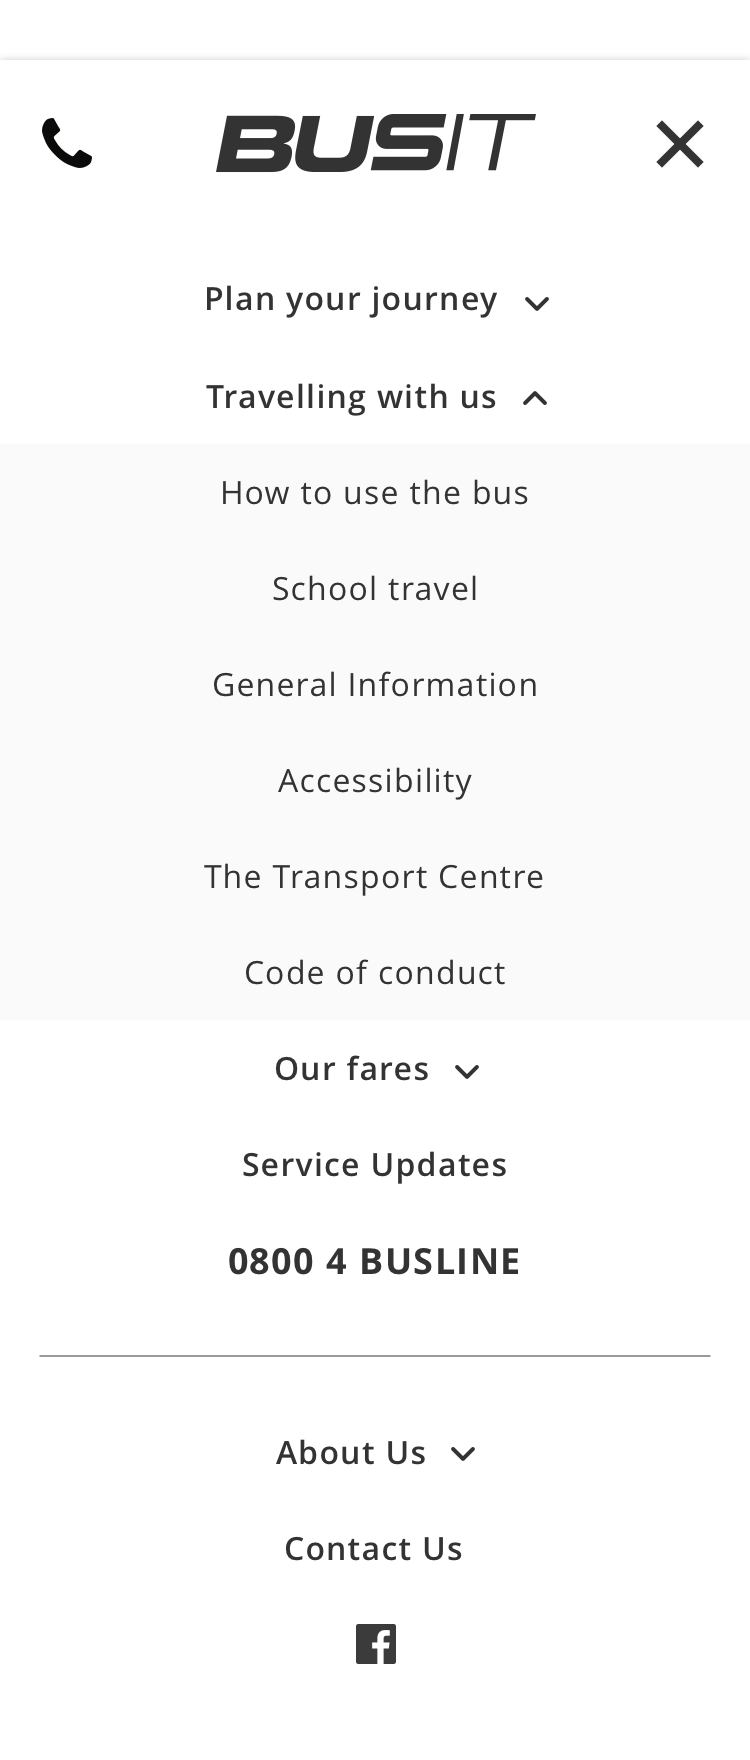Go to Contact Us page
This screenshot has height=1760, width=750.
[x=374, y=1549]
